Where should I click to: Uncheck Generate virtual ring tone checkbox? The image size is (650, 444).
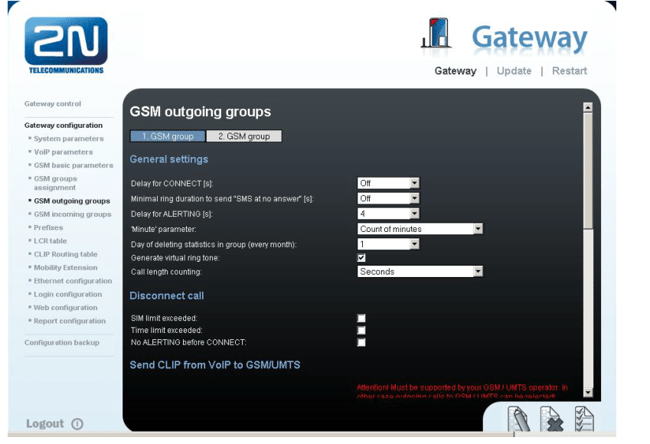361,258
